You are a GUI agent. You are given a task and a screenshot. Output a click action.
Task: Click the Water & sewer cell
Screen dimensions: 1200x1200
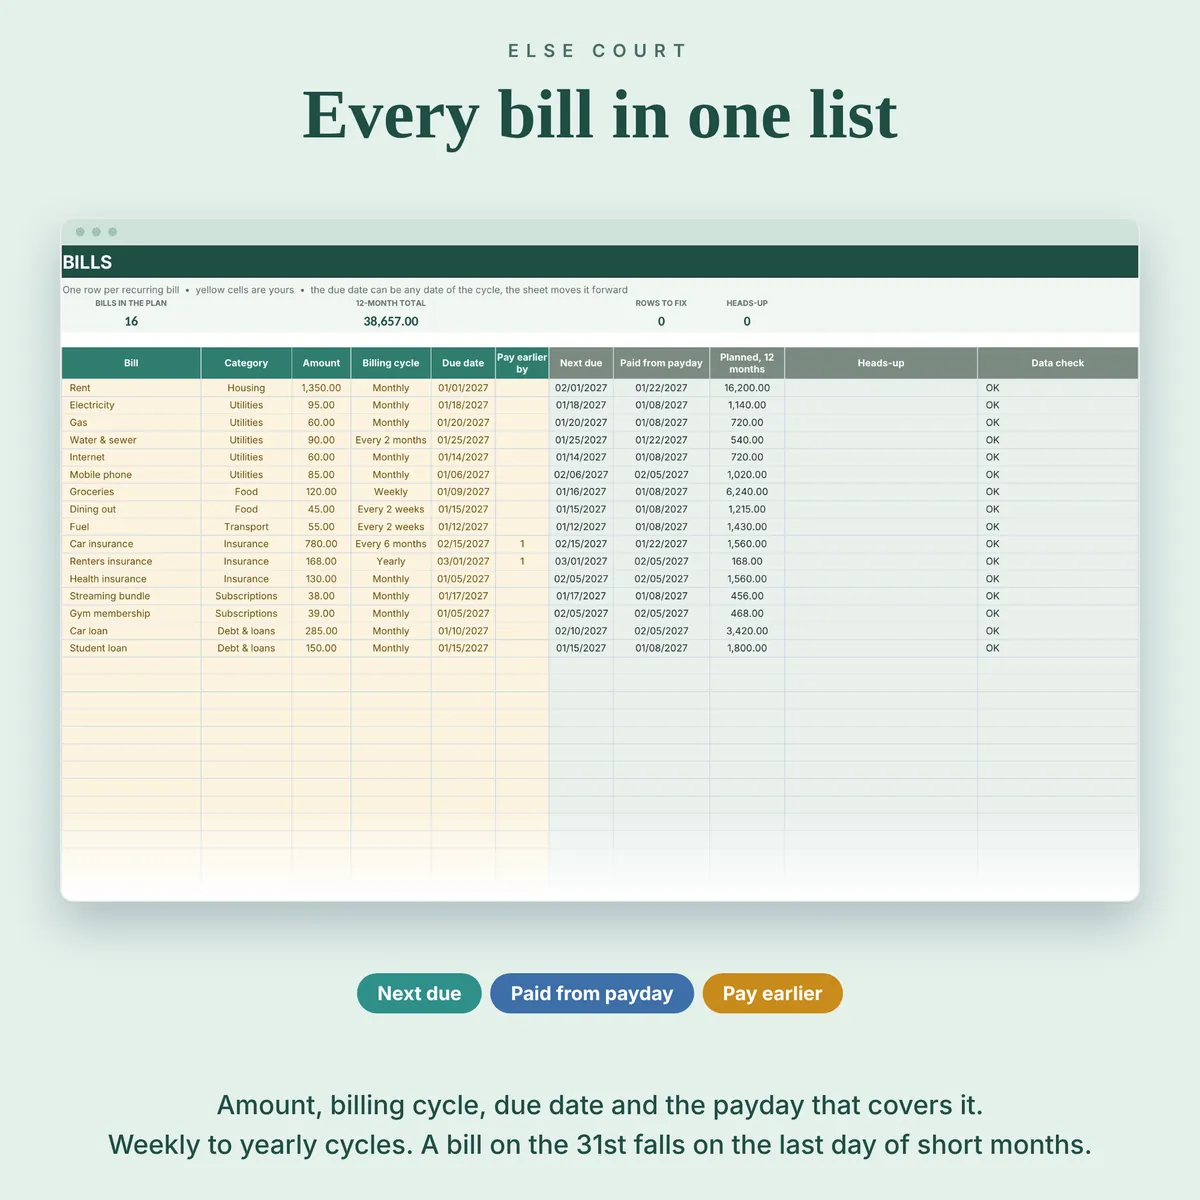click(131, 440)
